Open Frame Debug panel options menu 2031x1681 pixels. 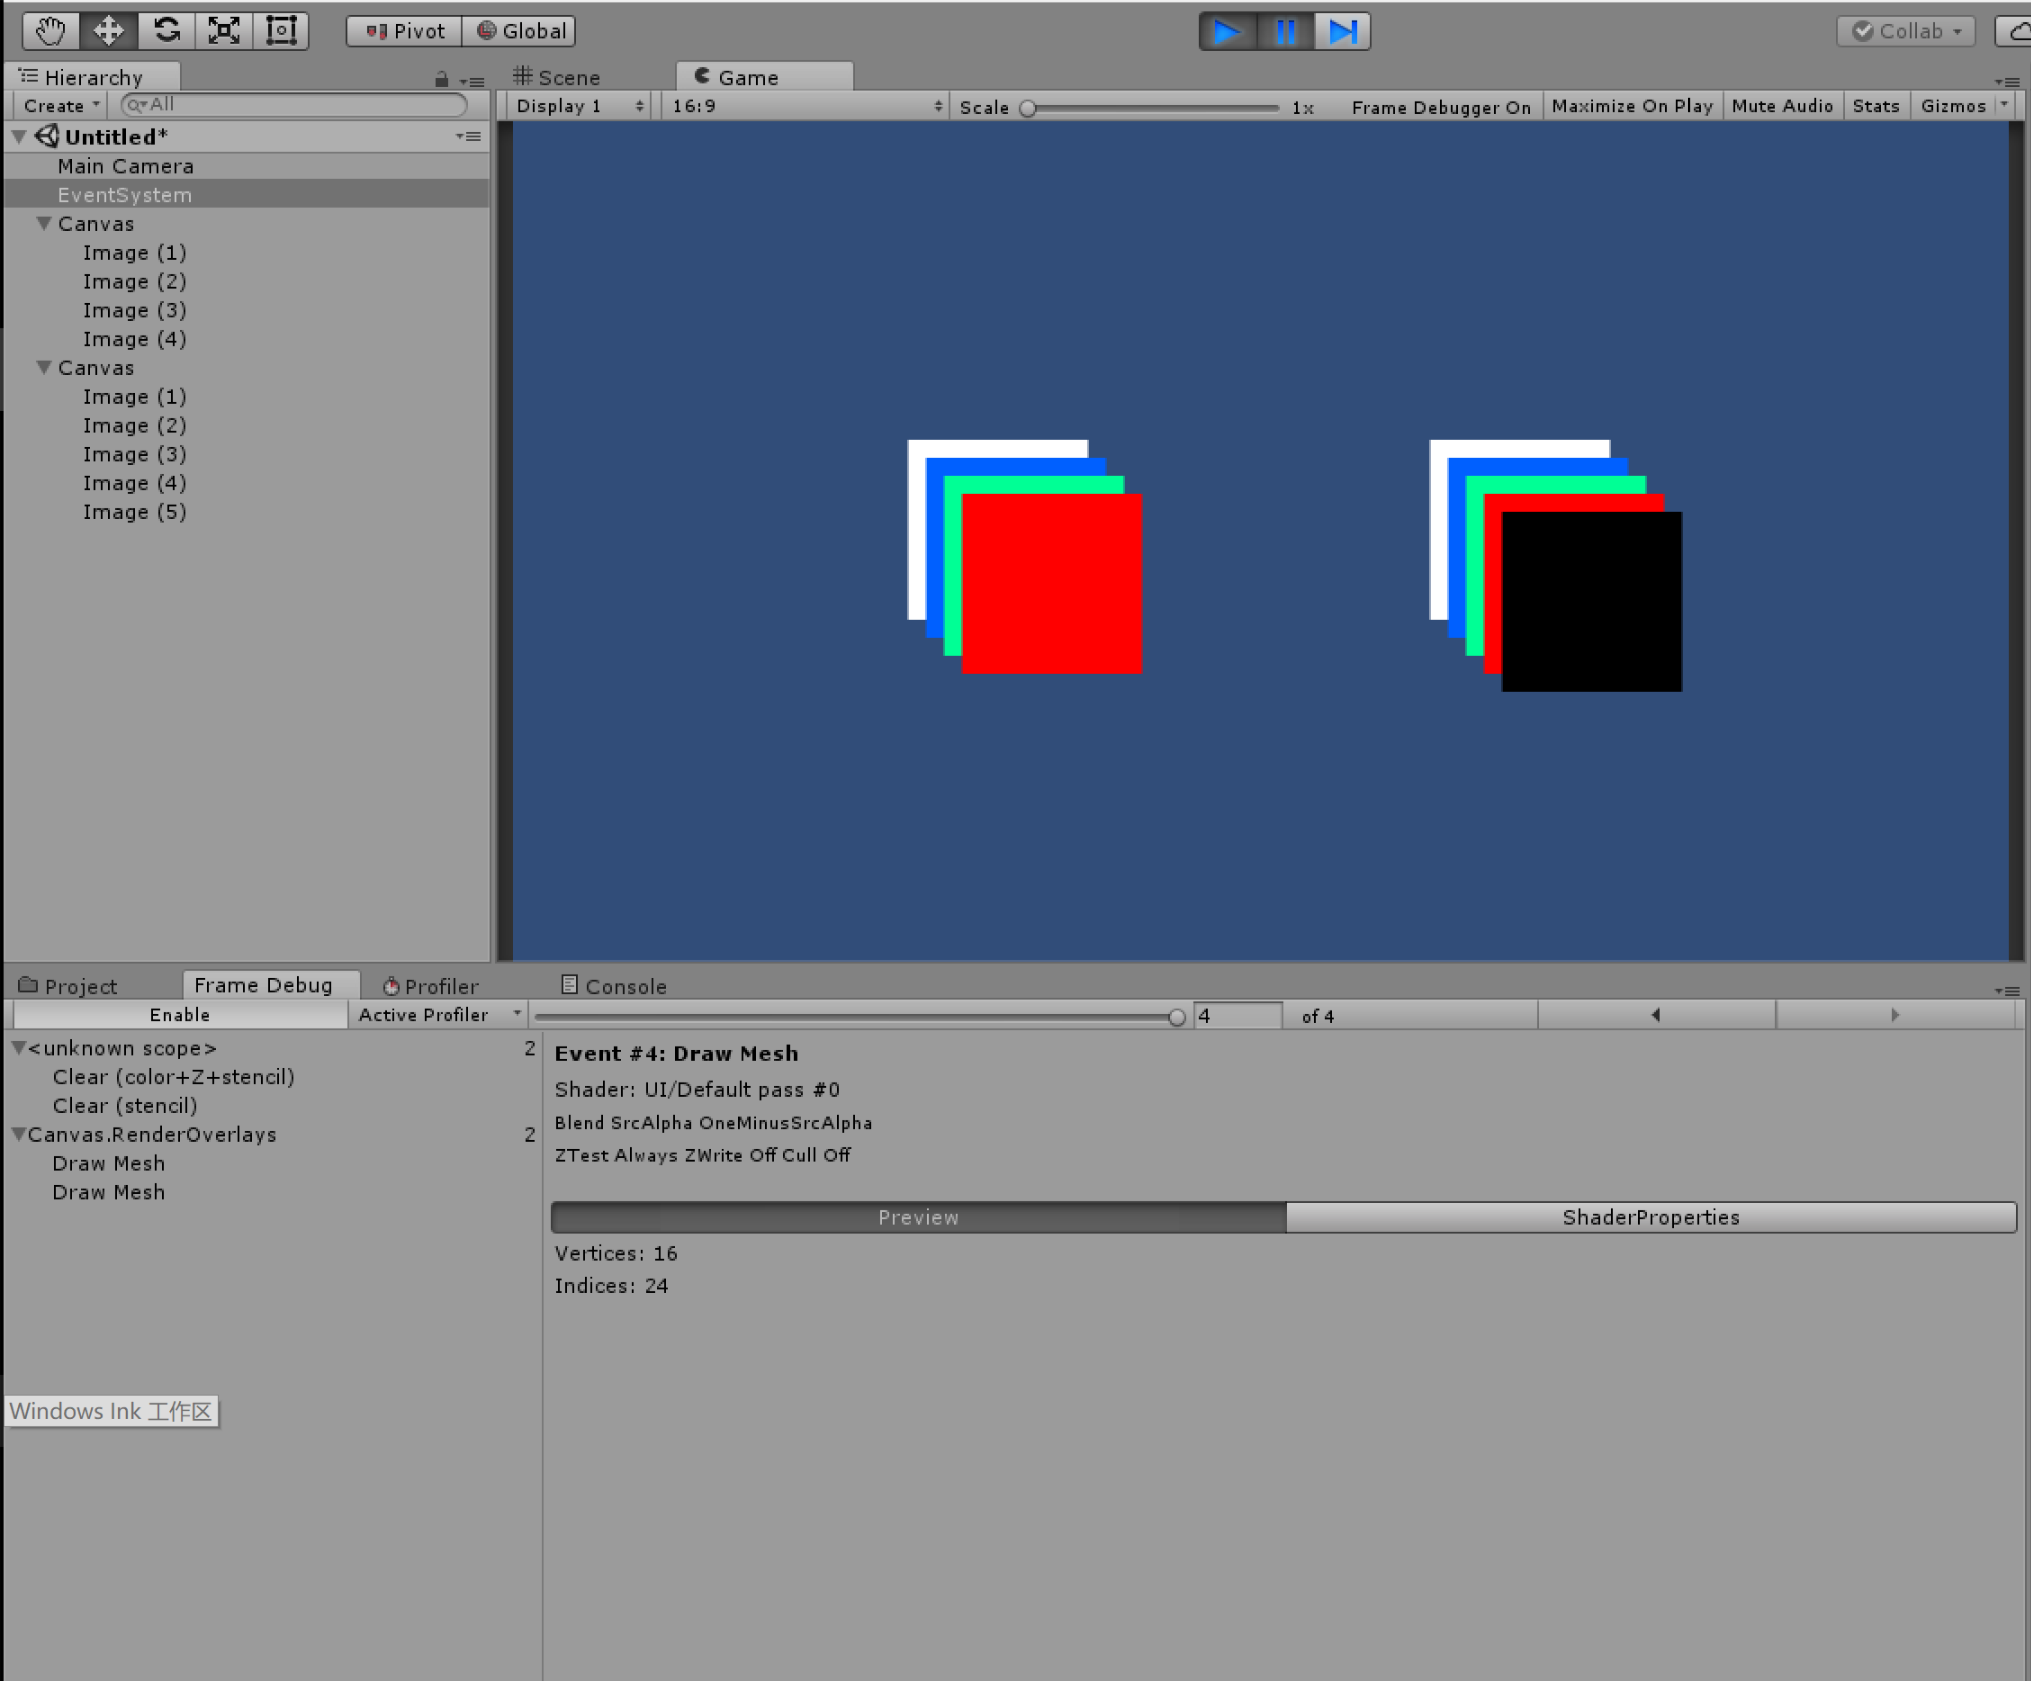2007,991
